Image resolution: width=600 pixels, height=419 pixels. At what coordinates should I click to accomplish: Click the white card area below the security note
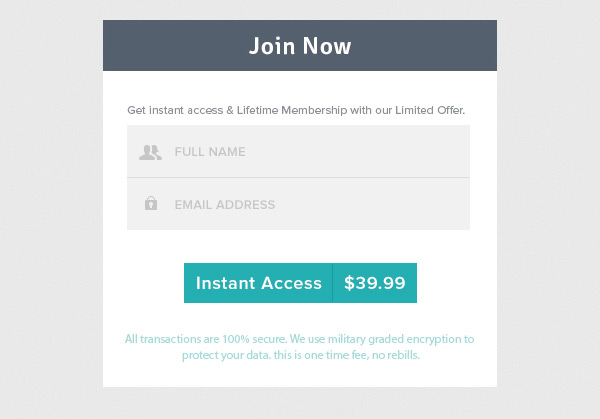(300, 376)
